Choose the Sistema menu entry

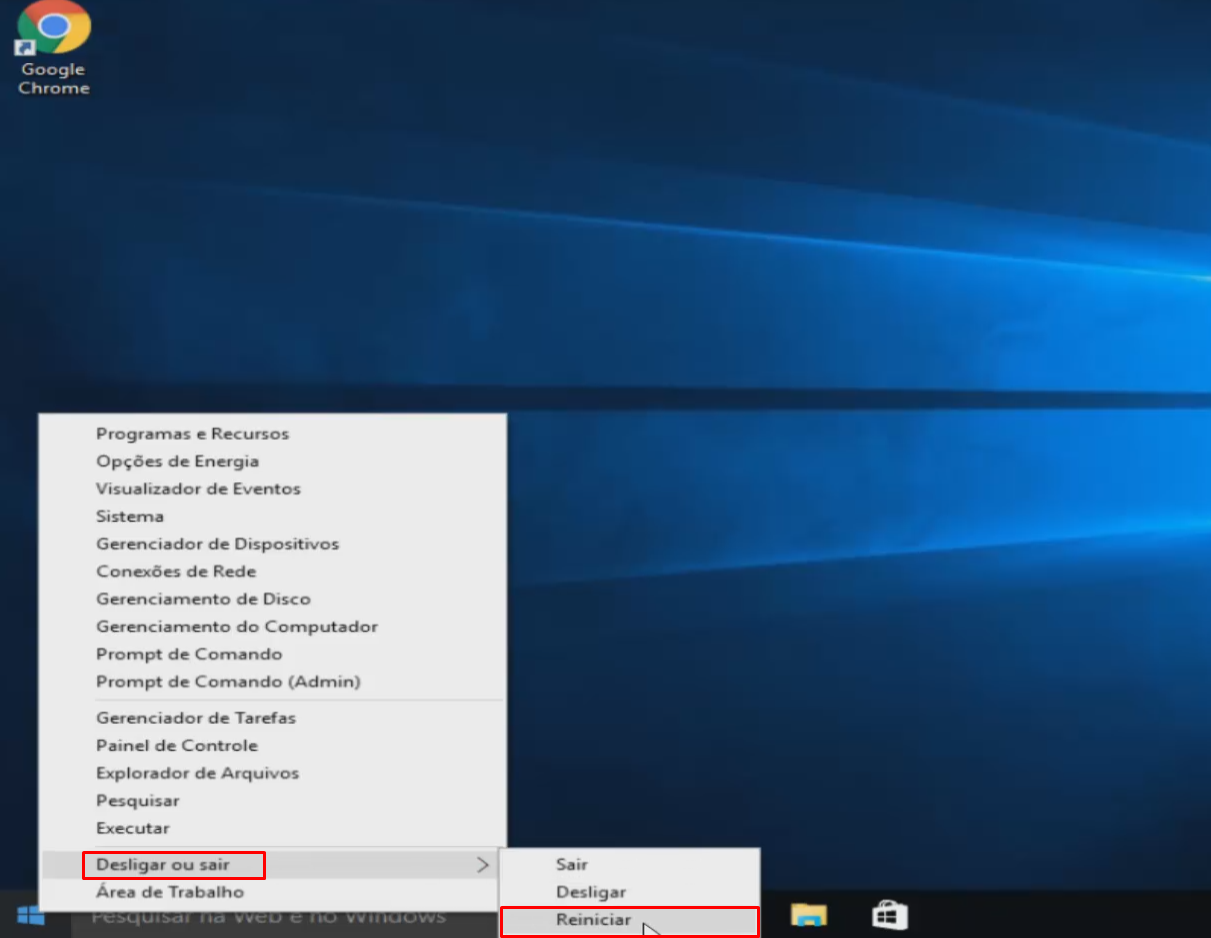coord(272,516)
